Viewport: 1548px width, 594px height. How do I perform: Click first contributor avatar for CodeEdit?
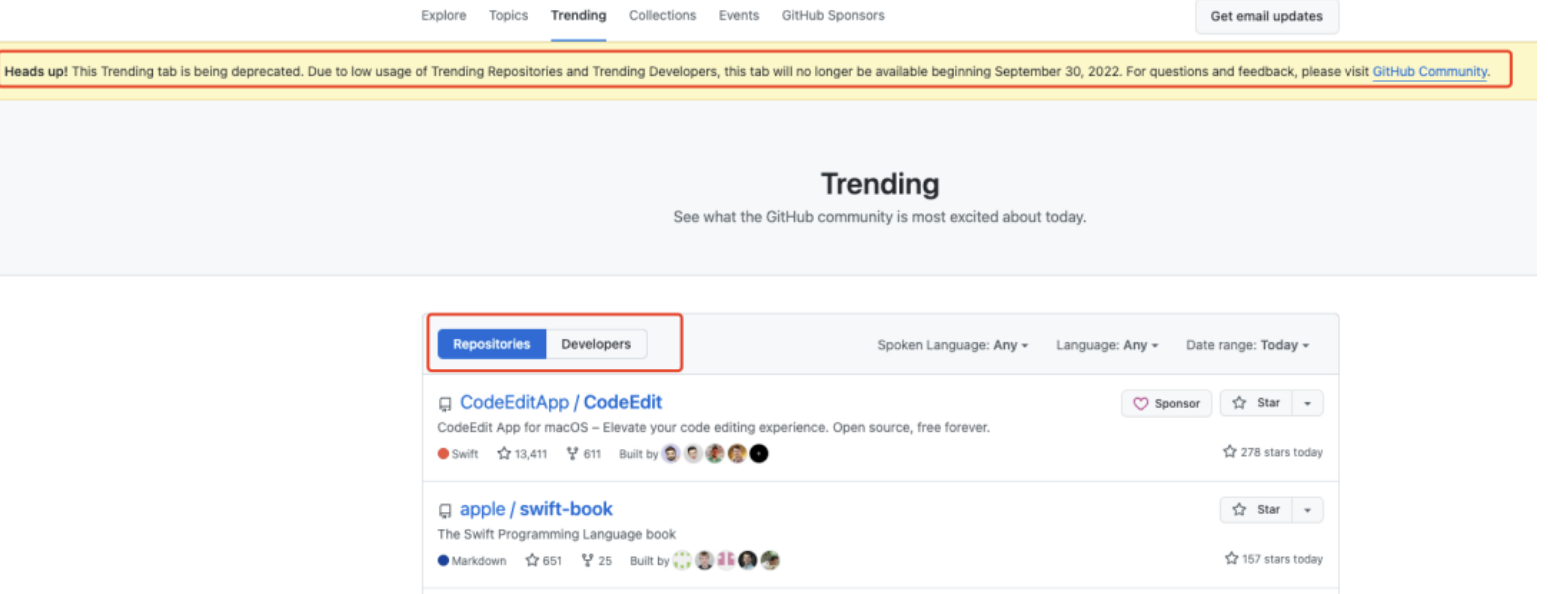[x=671, y=453]
